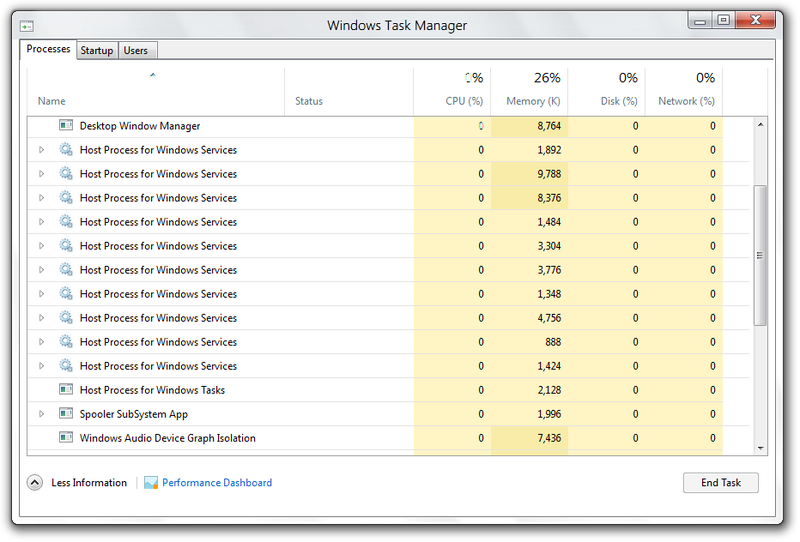Viewport: 800px width, 542px height.
Task: Click gear icon of the 1,892 K host process
Action: pyautogui.click(x=66, y=150)
